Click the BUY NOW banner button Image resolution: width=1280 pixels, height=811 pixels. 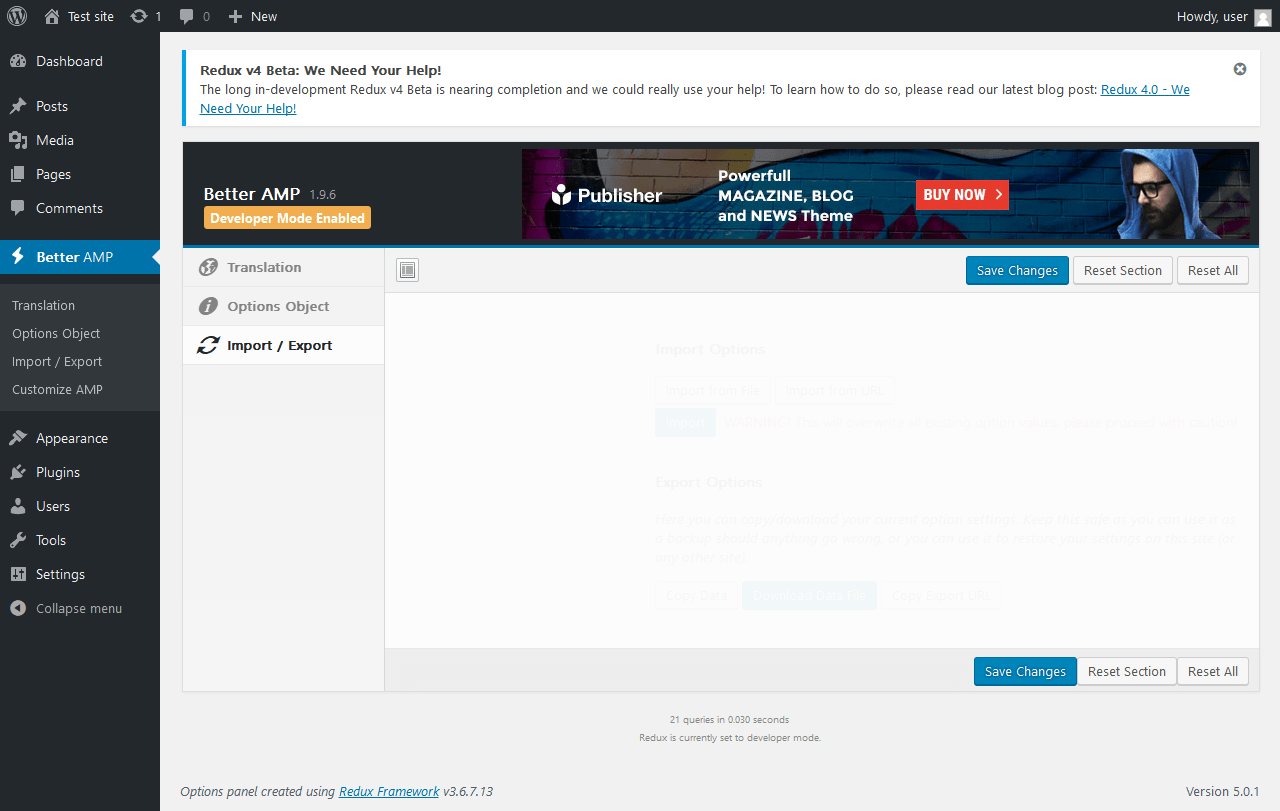[962, 195]
